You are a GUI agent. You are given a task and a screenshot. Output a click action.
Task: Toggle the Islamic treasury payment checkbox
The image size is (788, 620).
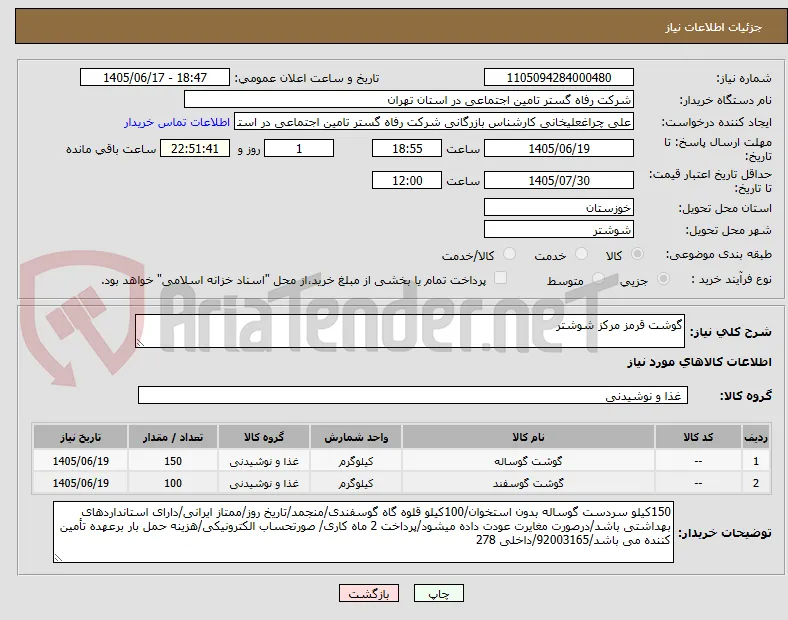click(501, 278)
